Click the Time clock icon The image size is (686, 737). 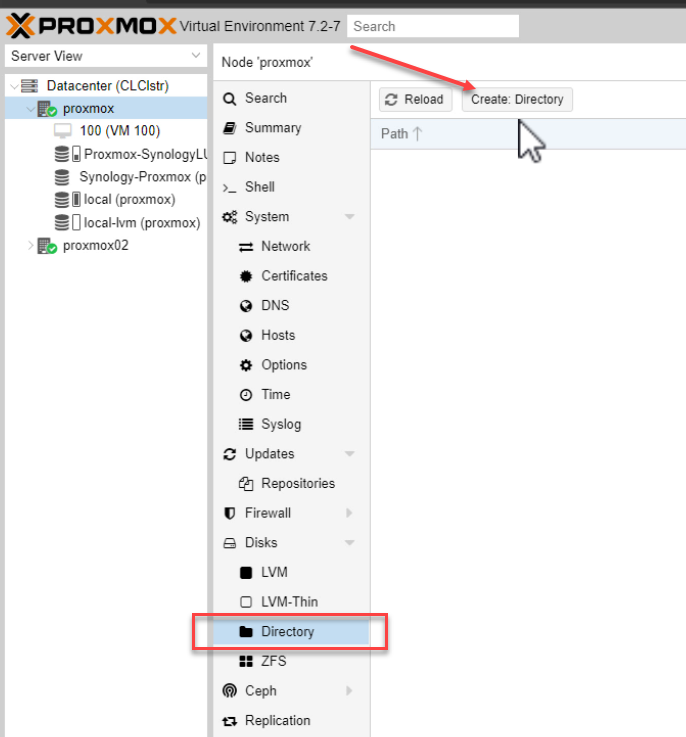(246, 395)
